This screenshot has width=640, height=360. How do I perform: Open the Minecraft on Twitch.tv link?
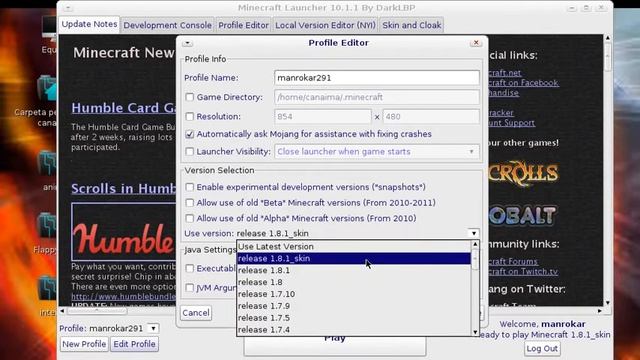click(x=523, y=271)
